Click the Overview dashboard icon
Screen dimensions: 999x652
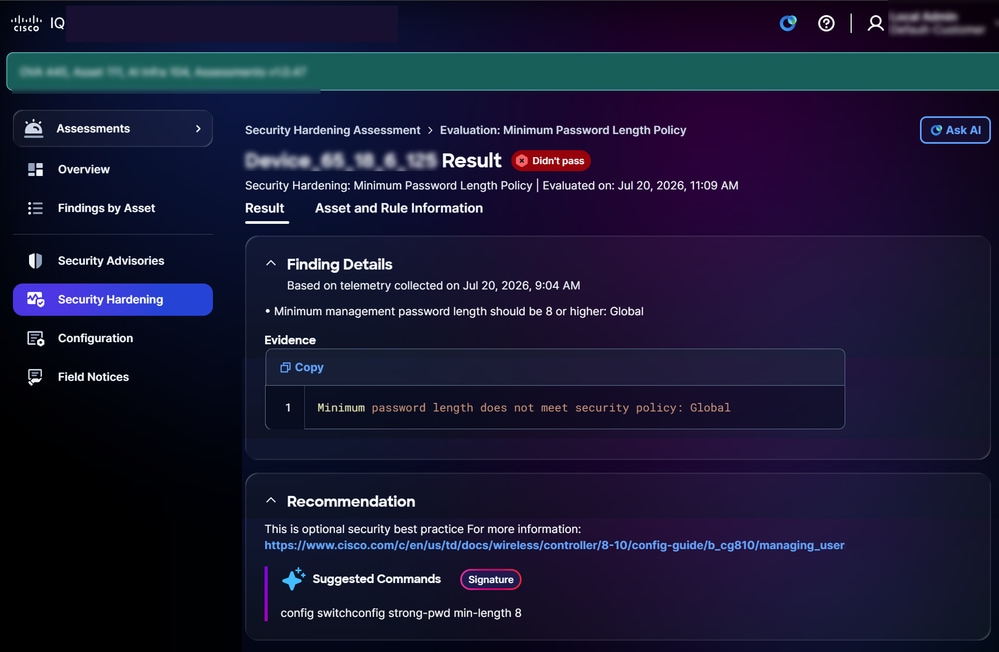(36, 170)
